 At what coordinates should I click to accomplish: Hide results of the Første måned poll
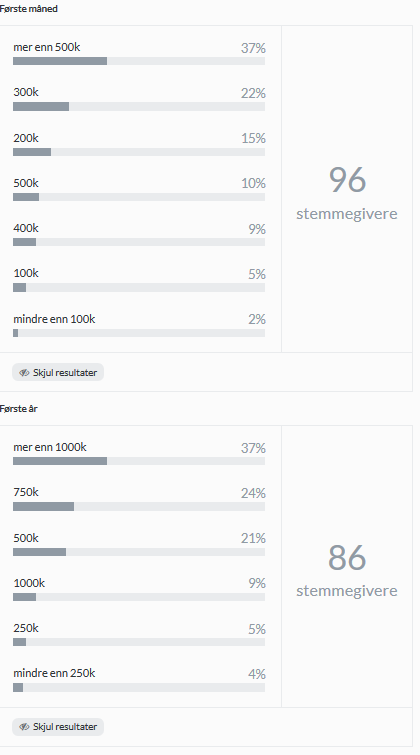pos(58,373)
